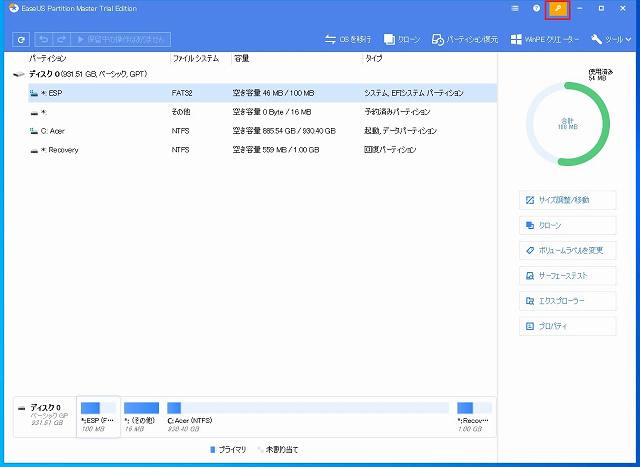Click the undo arrow icon
Viewport: 640px width, 467px height.
click(x=44, y=40)
